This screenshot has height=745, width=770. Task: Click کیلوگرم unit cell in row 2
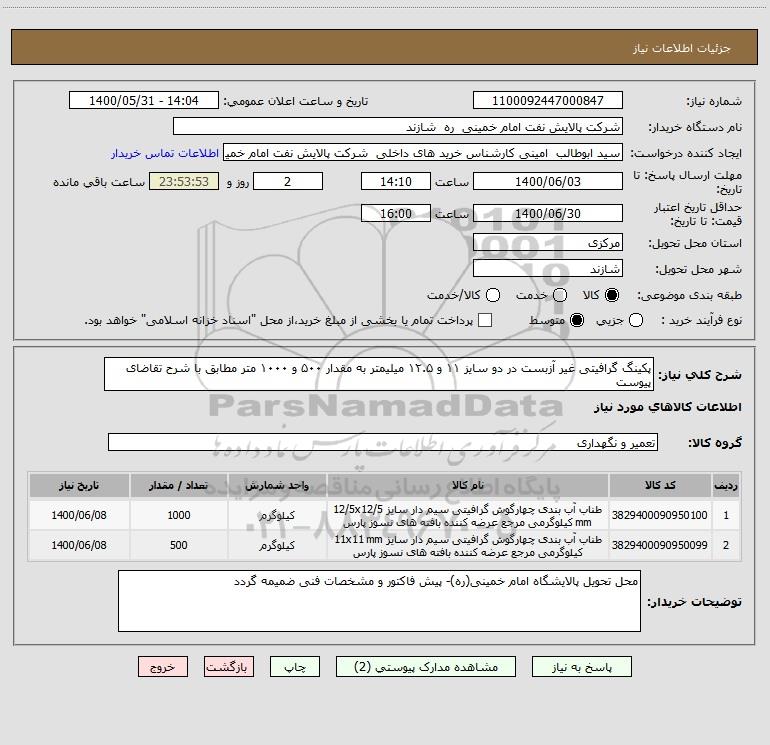tap(277, 546)
